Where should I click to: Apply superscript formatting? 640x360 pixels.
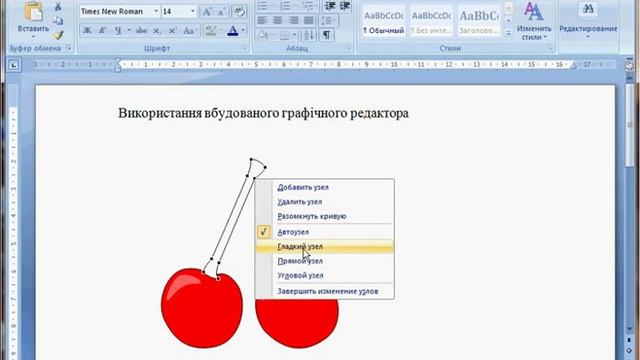click(x=172, y=31)
